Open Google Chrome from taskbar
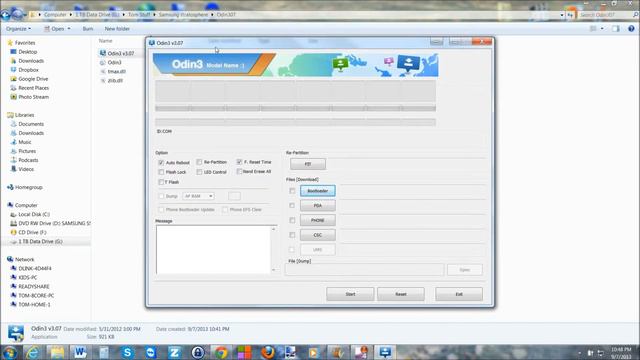Viewport: 640px width, 360px height. click(221, 352)
